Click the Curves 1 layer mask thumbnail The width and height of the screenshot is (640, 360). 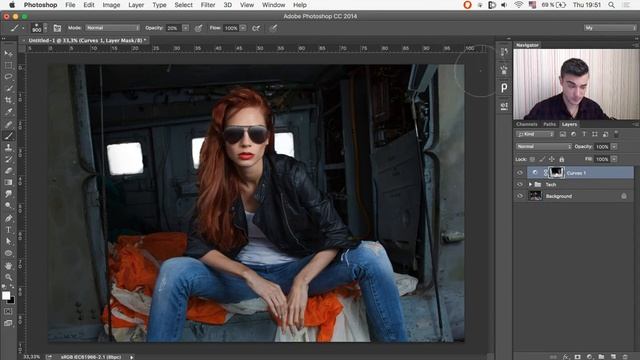point(556,173)
